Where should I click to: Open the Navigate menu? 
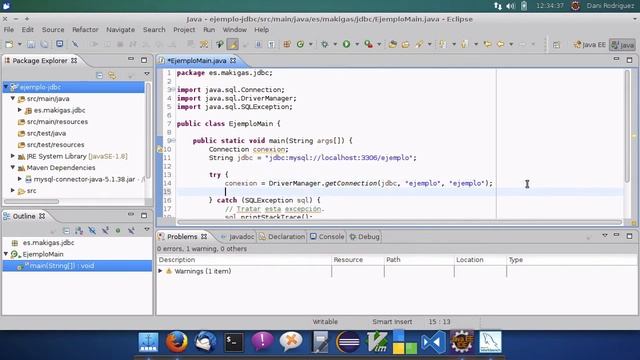[120, 29]
